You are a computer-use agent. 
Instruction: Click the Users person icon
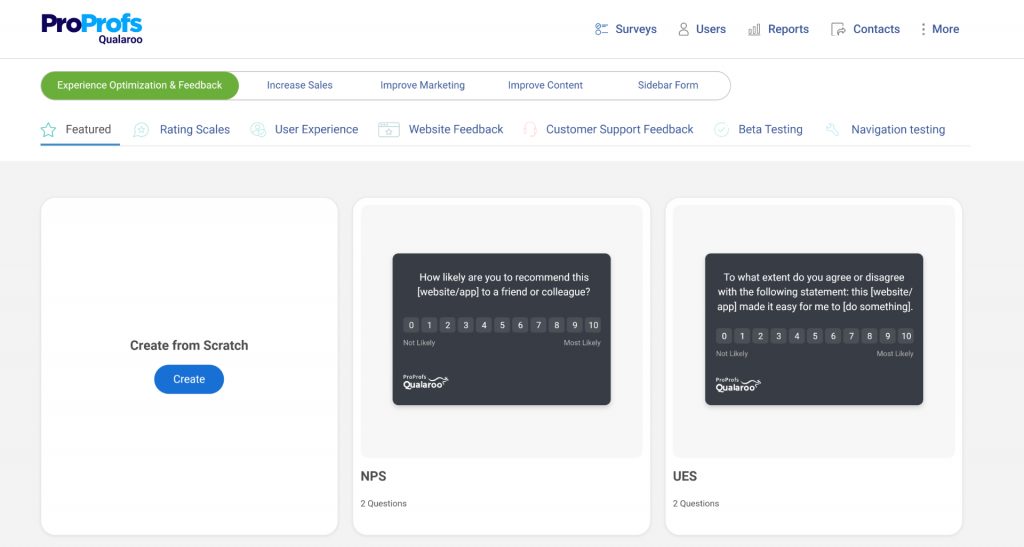683,29
